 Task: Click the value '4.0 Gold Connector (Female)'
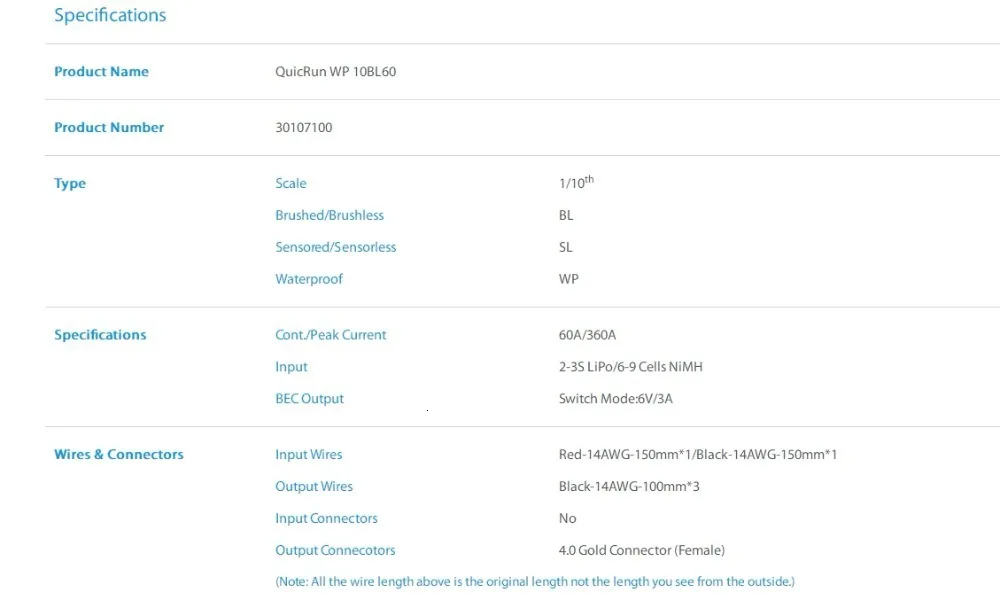642,550
